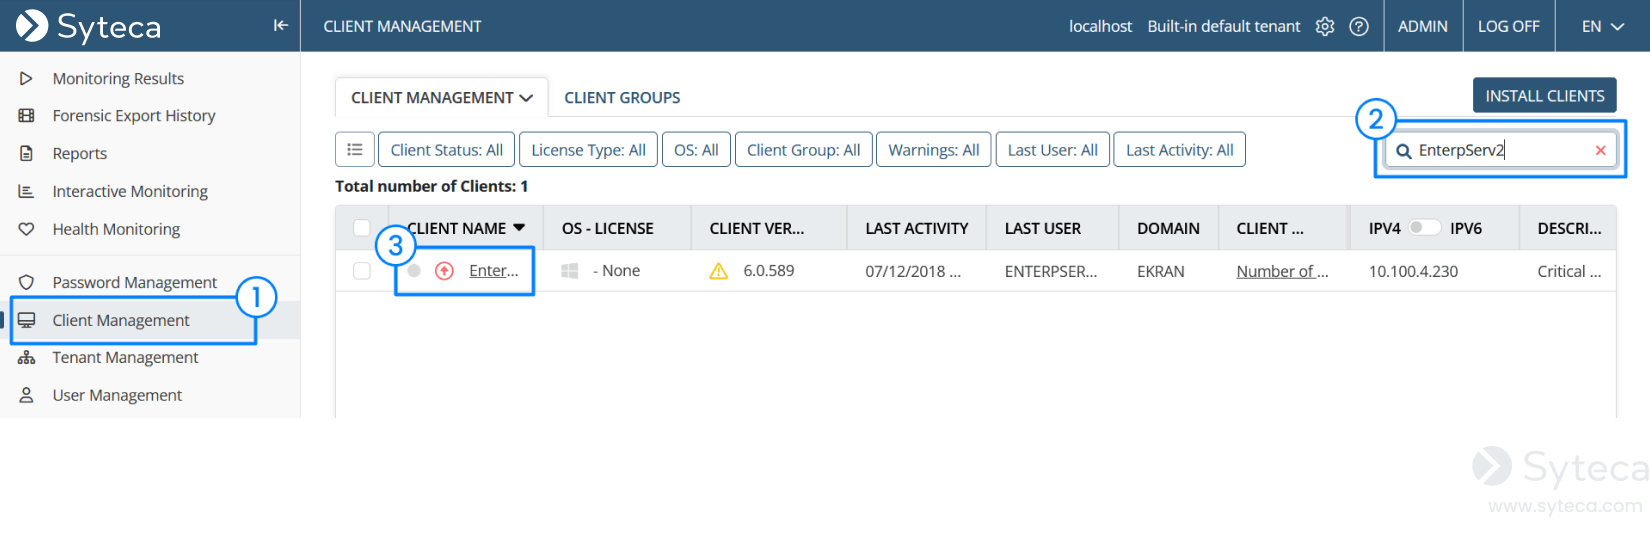Click the help question mark icon

(1359, 27)
